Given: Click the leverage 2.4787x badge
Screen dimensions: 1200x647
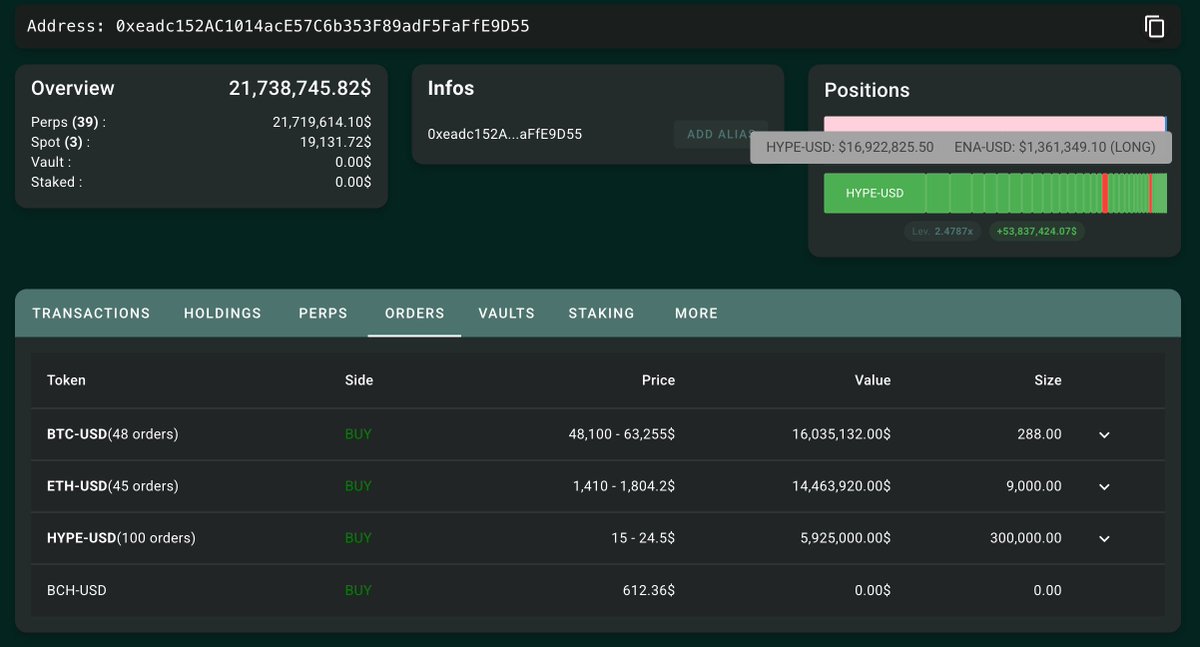Looking at the screenshot, I should (x=943, y=231).
